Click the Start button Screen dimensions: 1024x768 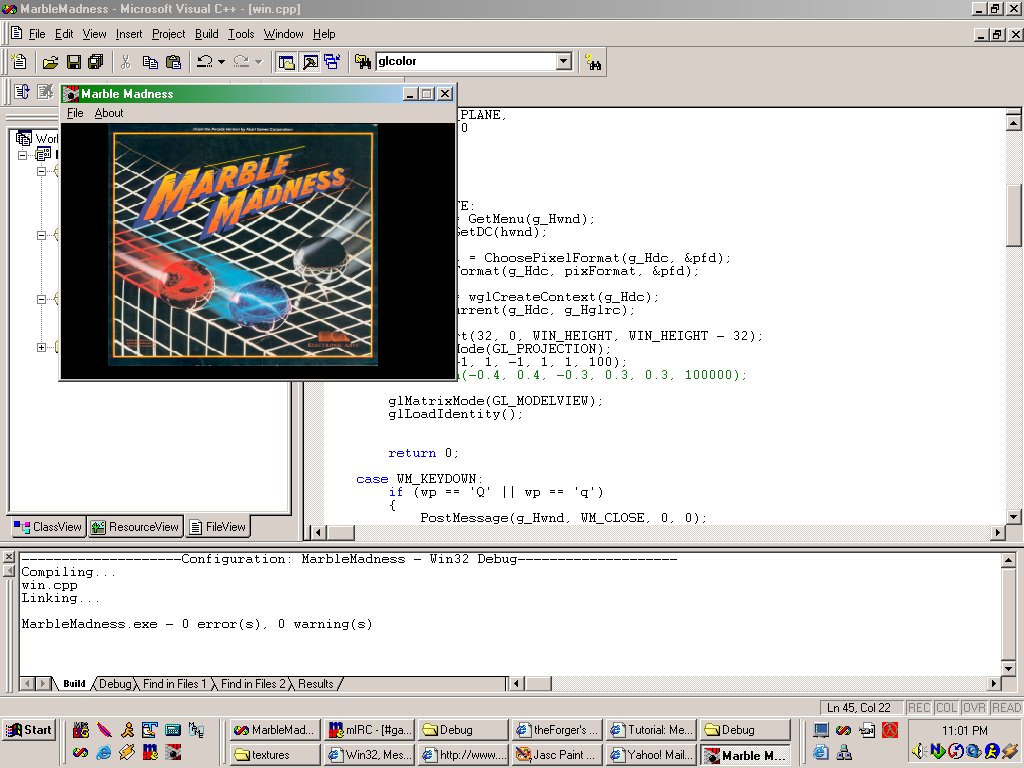point(29,730)
